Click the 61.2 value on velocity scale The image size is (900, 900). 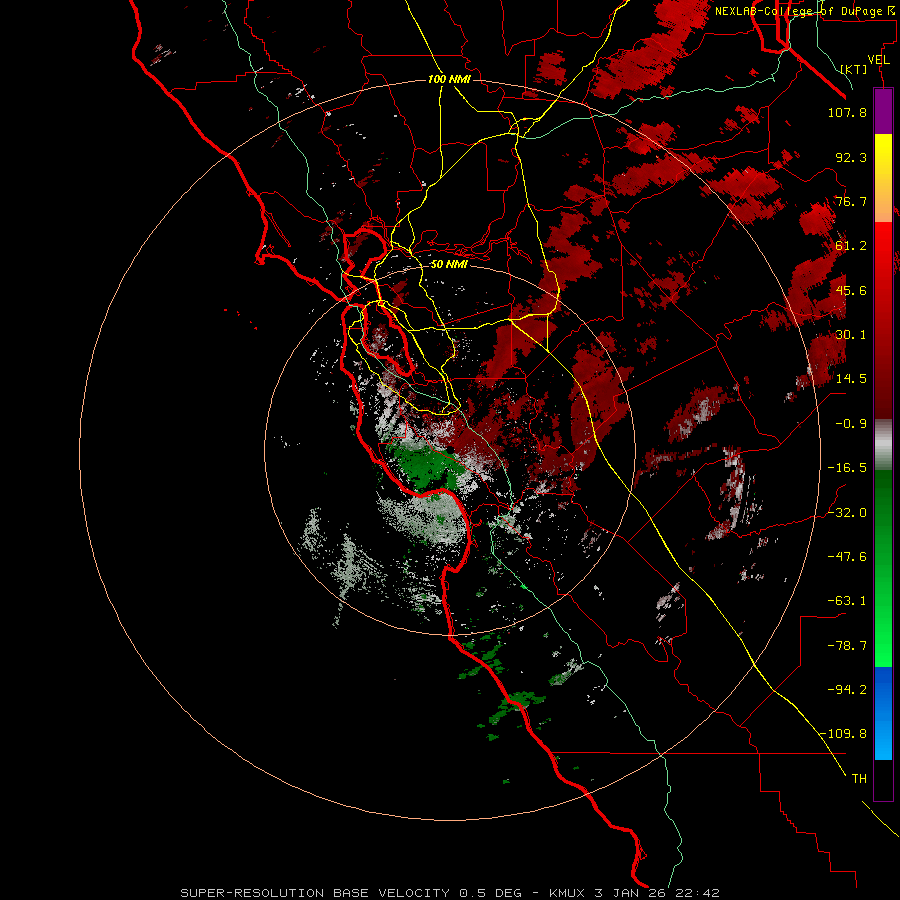[851, 246]
